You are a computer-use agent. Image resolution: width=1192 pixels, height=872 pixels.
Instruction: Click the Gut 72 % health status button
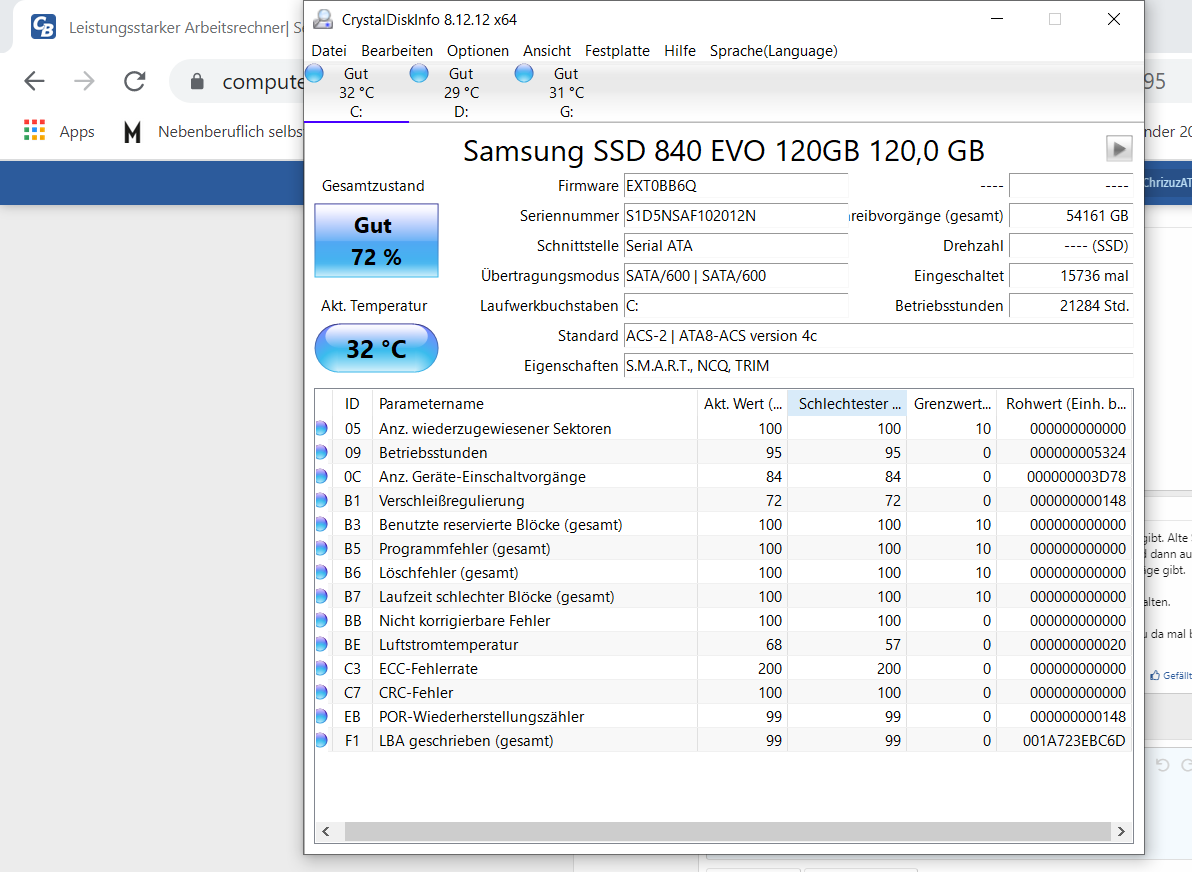pos(376,240)
